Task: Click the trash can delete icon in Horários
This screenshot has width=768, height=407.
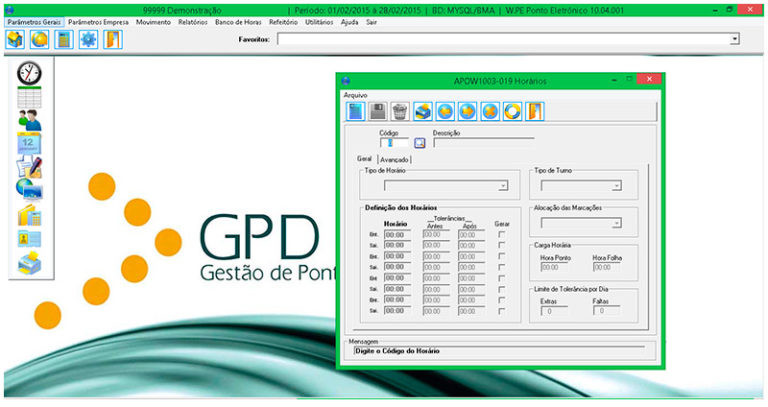Action: point(400,111)
